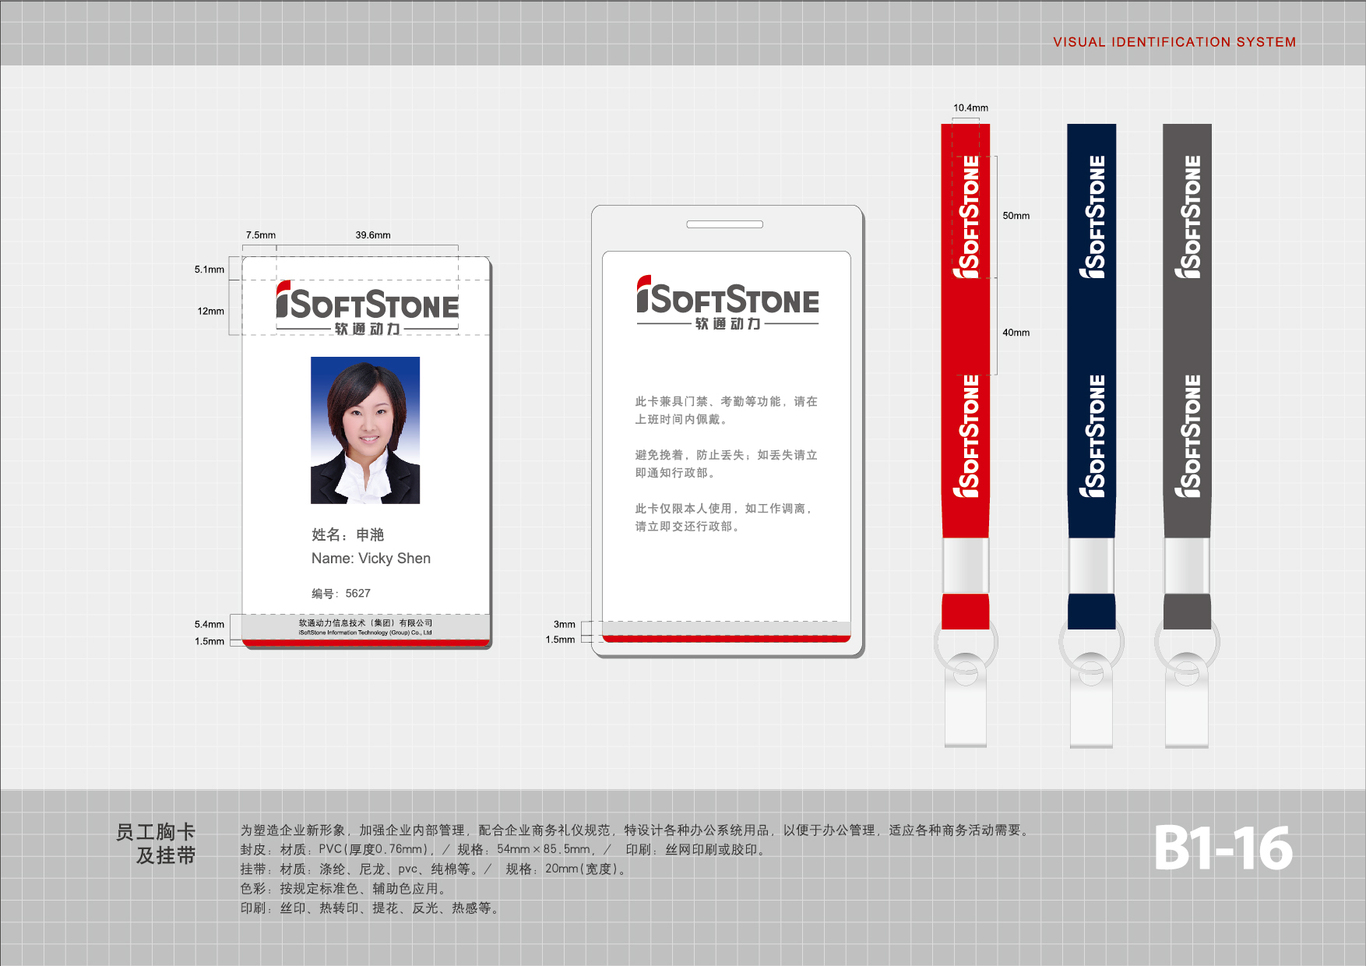Click the upper logo on the red lanyard
Viewport: 1366px width, 966px height.
pyautogui.click(x=966, y=217)
